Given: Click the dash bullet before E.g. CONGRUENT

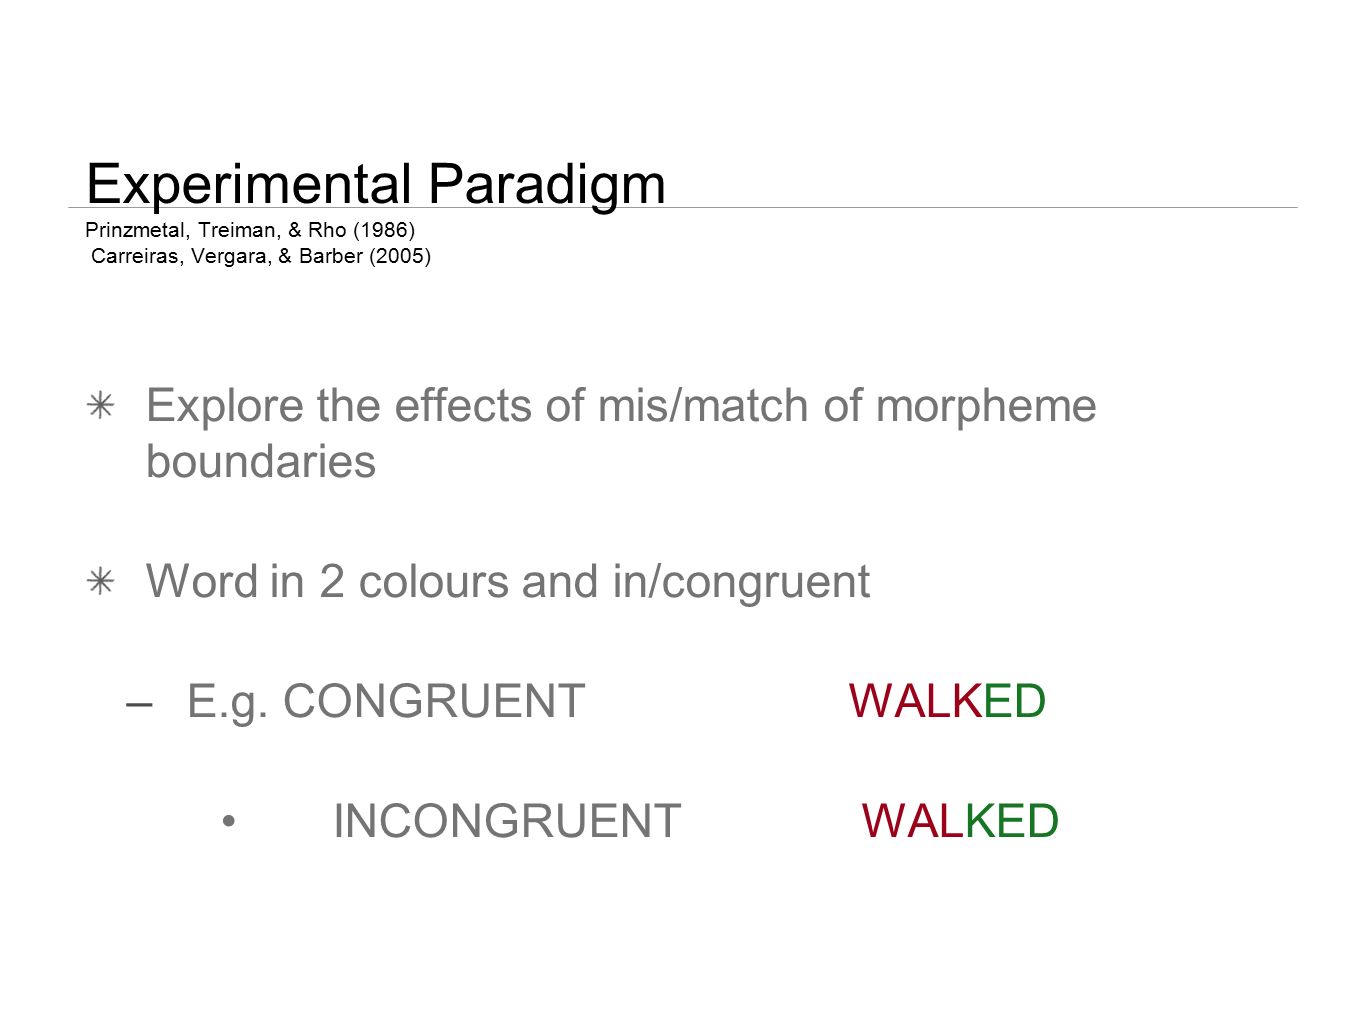Looking at the screenshot, I should tap(140, 703).
